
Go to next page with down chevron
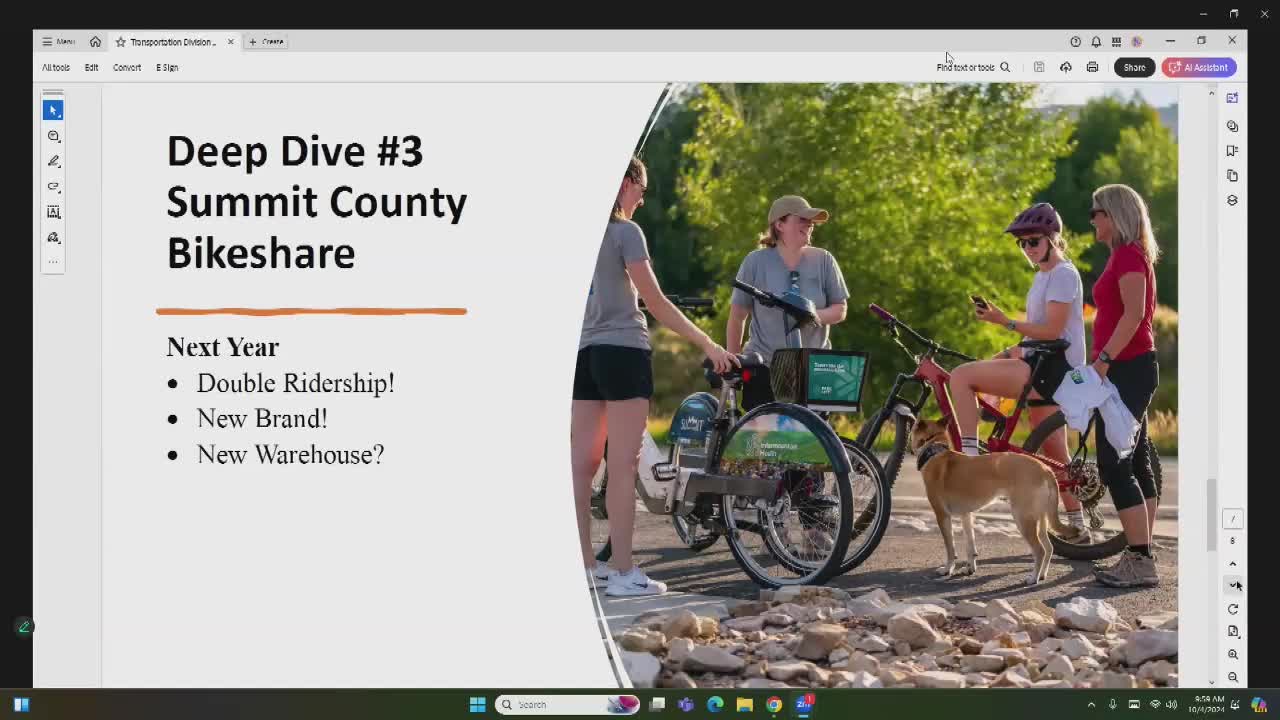(x=1233, y=585)
